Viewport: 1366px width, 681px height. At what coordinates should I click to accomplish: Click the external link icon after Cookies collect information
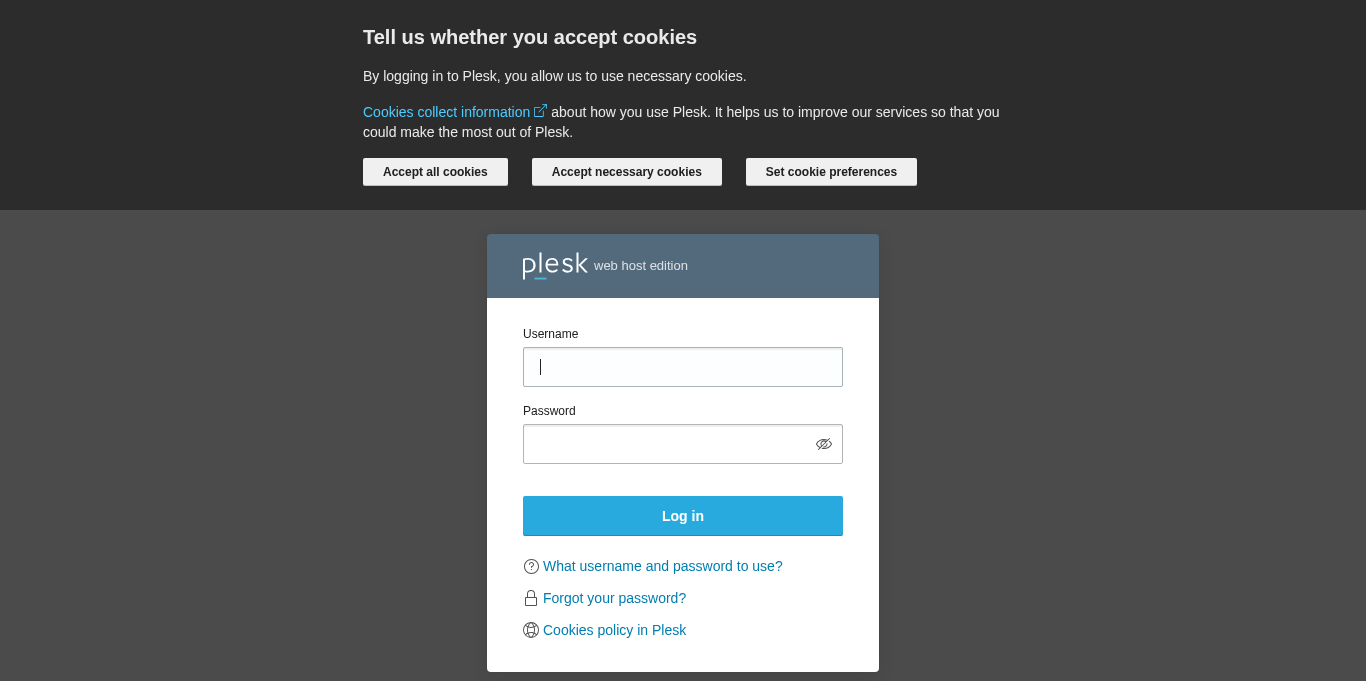coord(540,111)
